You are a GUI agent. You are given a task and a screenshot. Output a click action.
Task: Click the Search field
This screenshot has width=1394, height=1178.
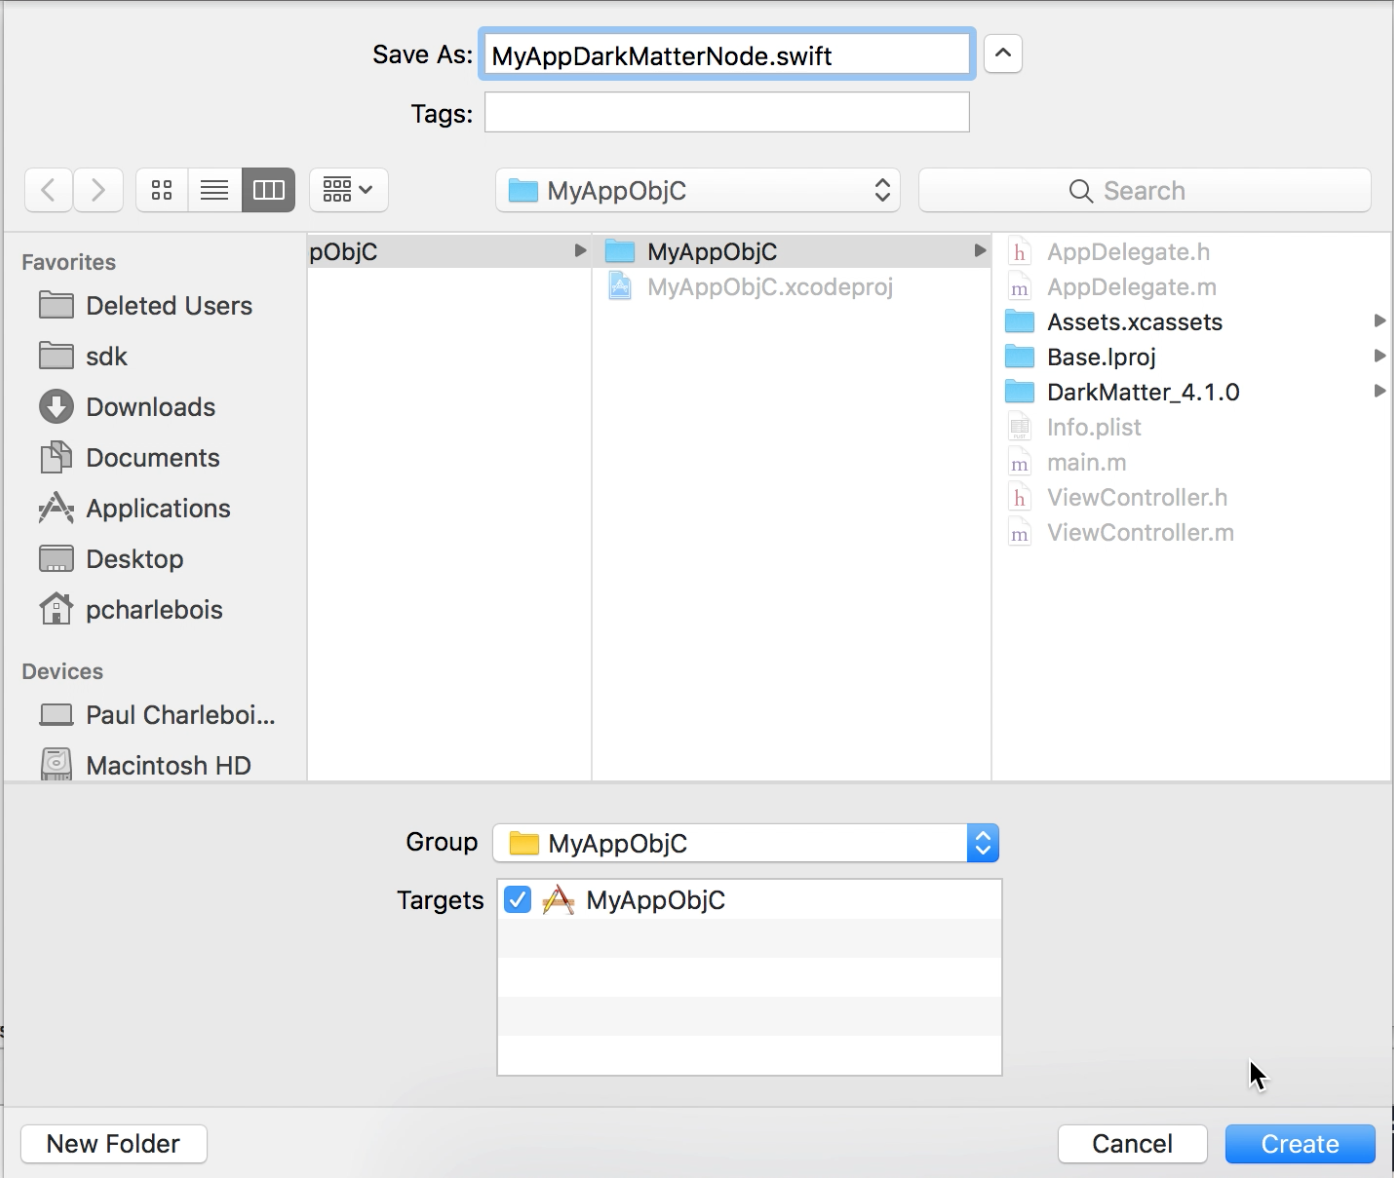[x=1144, y=191]
